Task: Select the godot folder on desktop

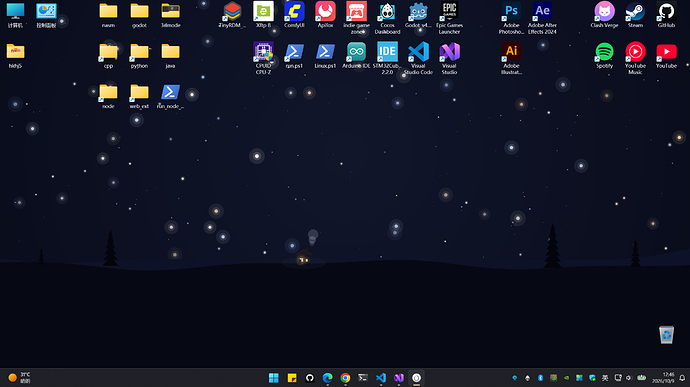Action: 139,15
